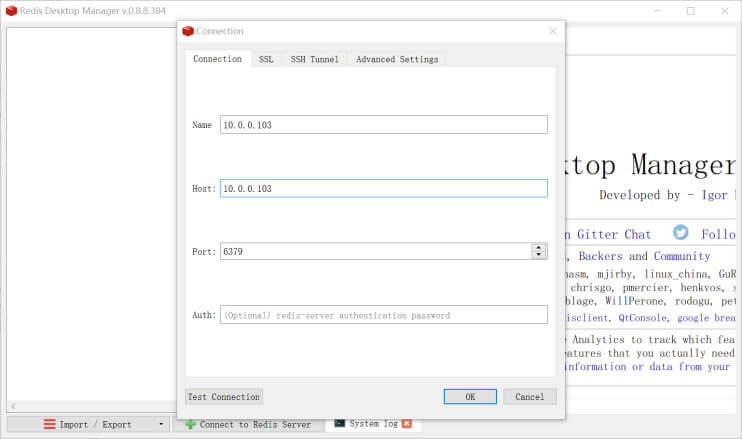
Task: Select the Connection tab
Action: [218, 59]
